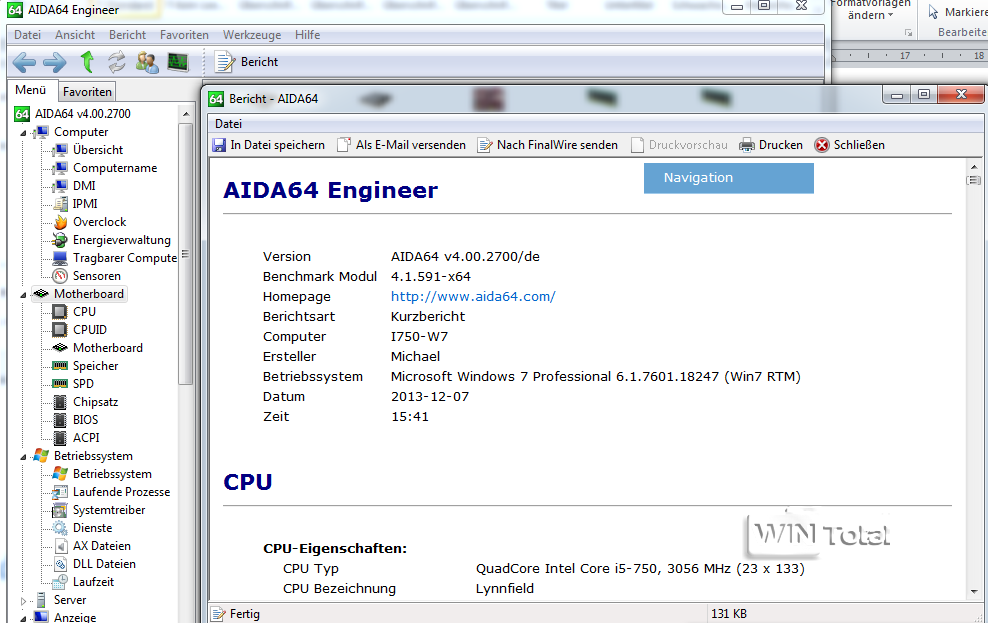The width and height of the screenshot is (988, 623).
Task: Open the Hilfe menu
Action: pos(307,35)
